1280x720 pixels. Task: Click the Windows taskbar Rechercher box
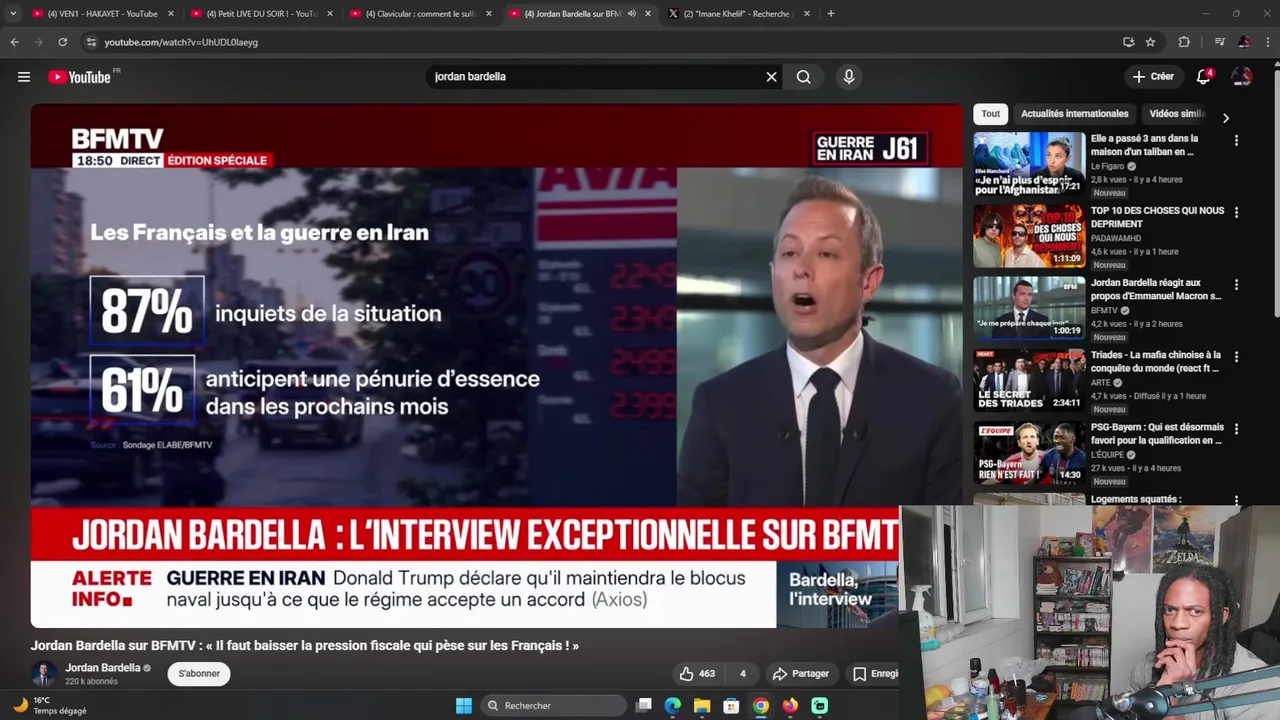[x=553, y=706]
